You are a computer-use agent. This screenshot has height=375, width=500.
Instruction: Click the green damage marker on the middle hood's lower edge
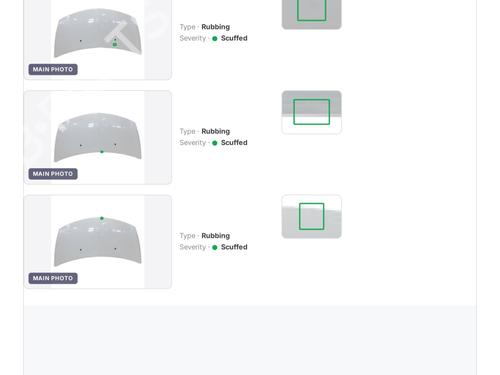102,152
